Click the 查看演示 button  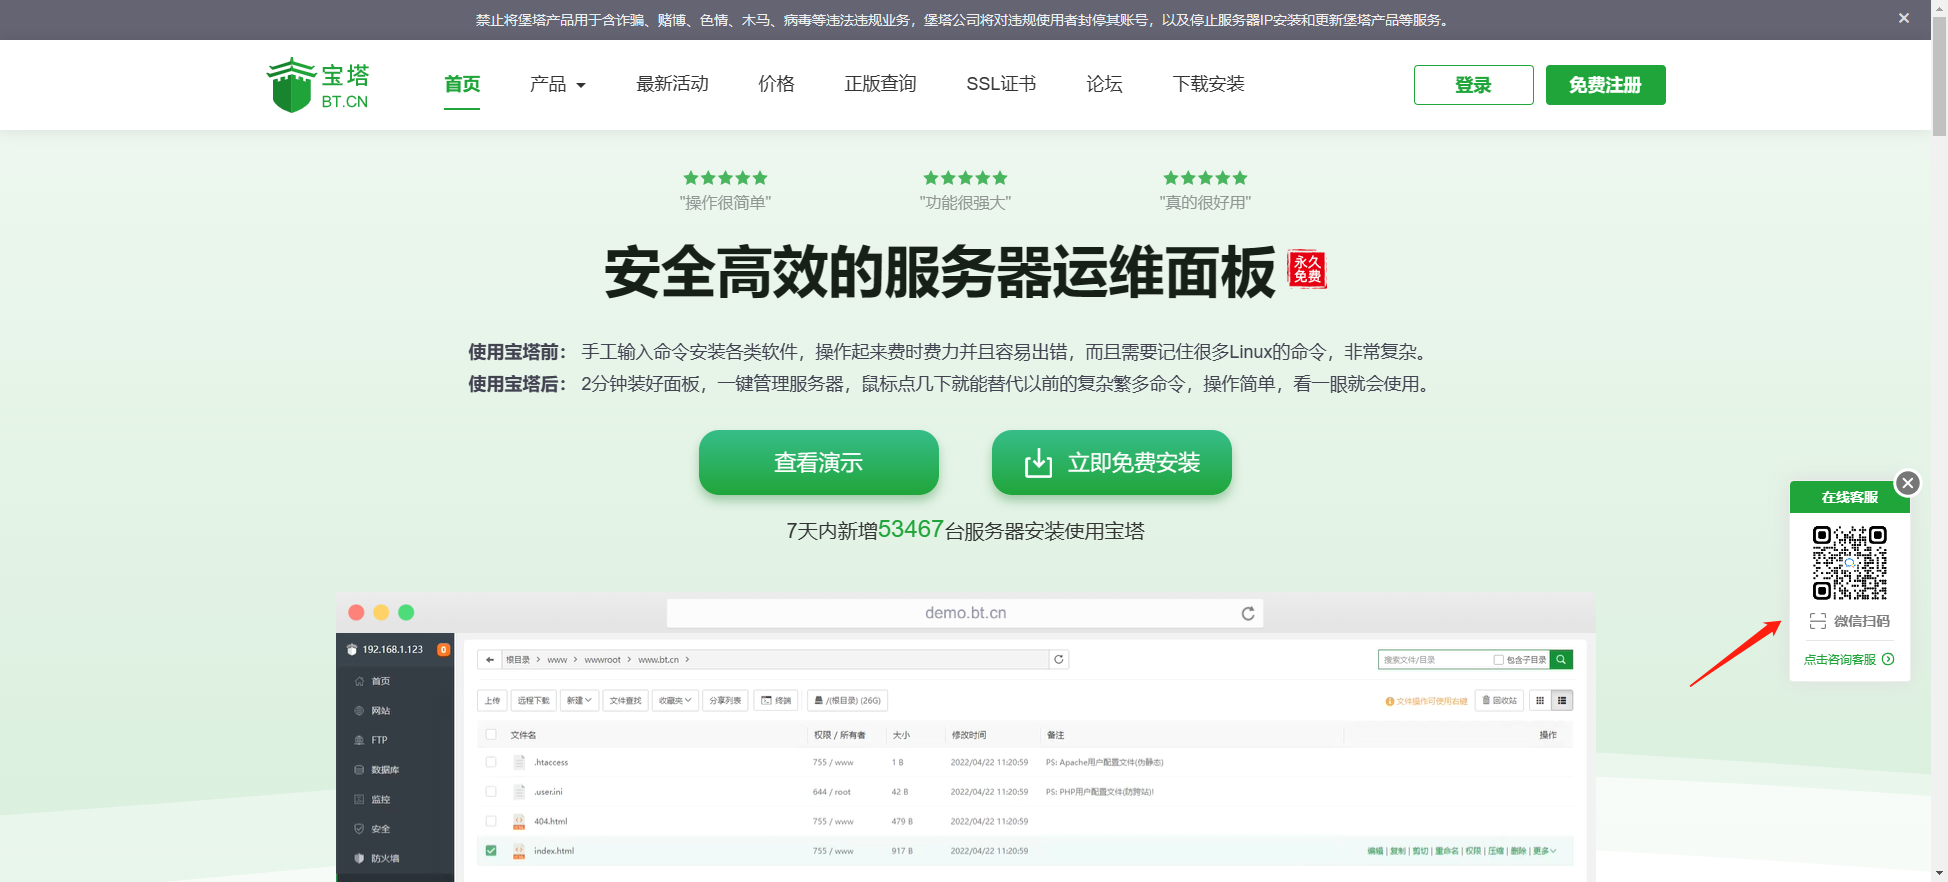(819, 462)
